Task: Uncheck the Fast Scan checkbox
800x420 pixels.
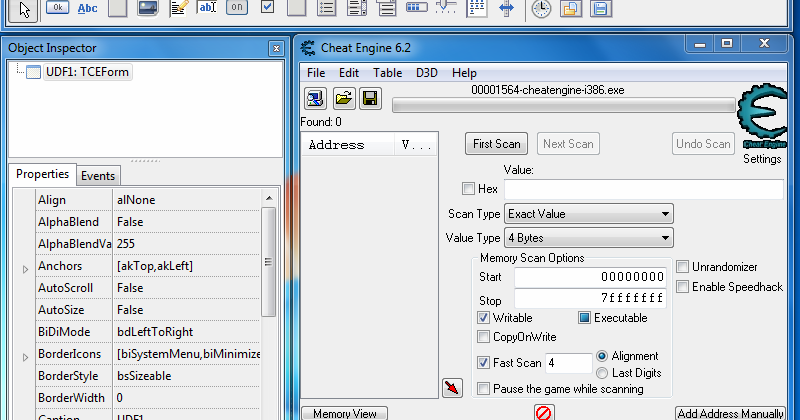Action: [483, 363]
